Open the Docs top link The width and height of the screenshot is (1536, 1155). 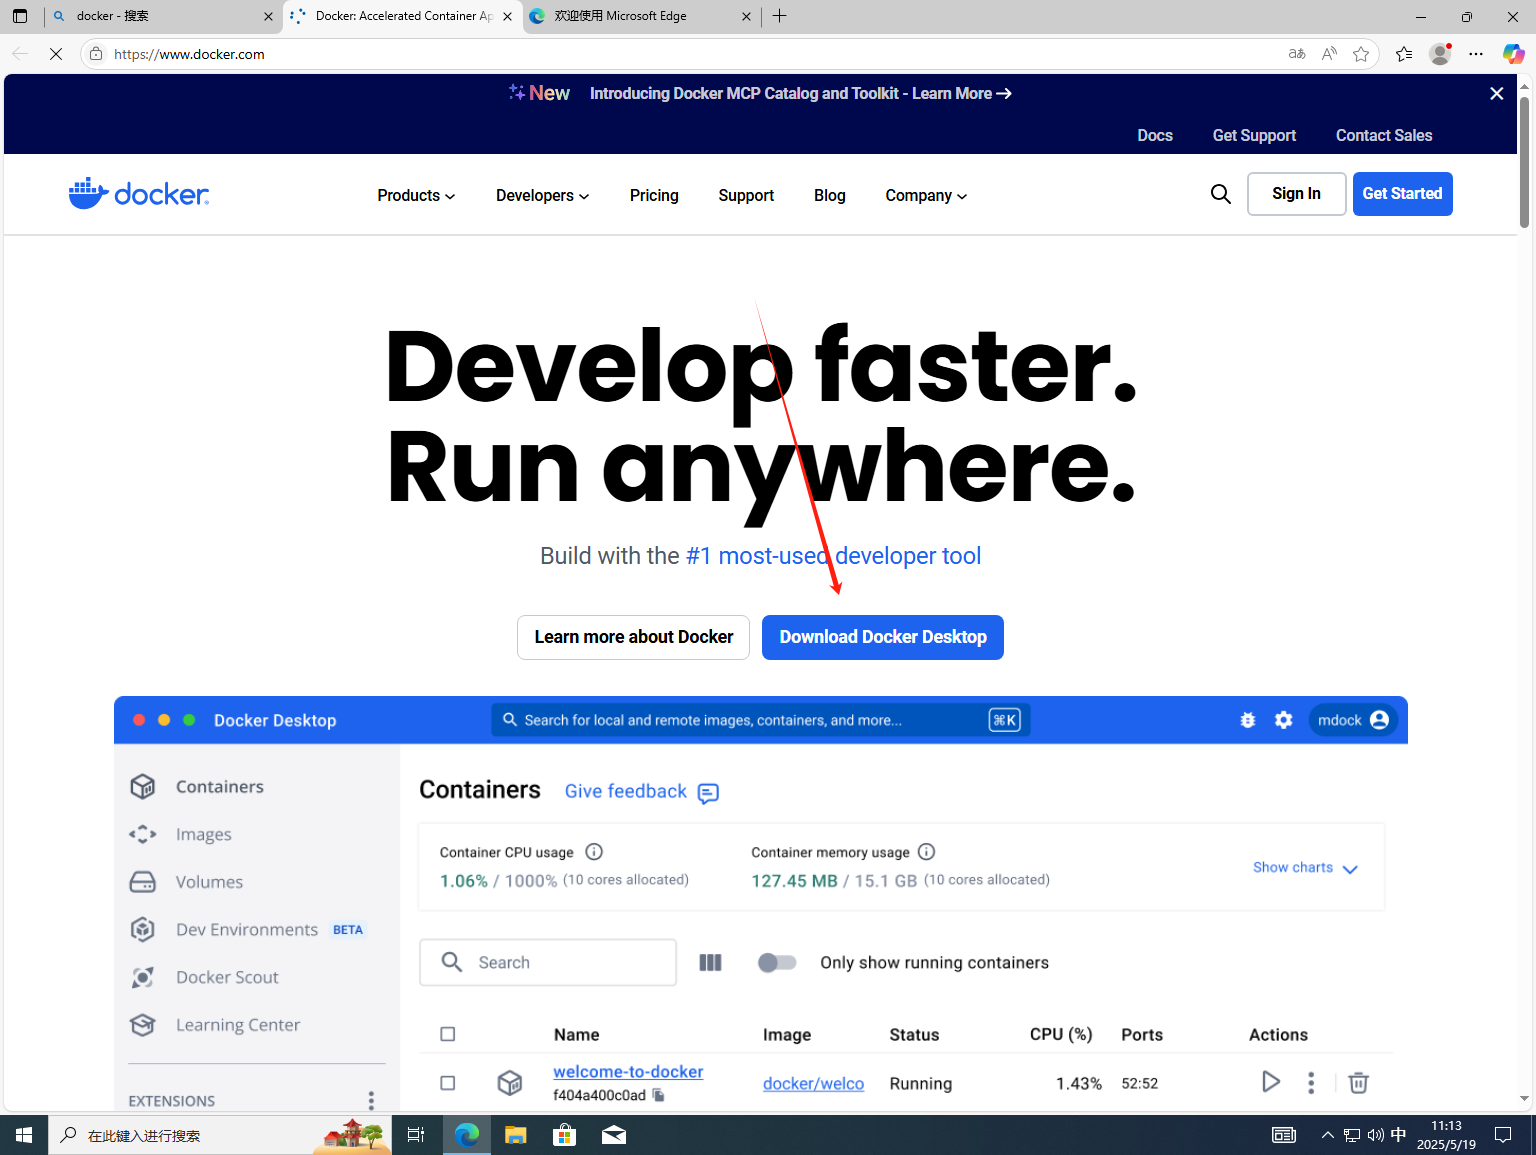[x=1155, y=135]
